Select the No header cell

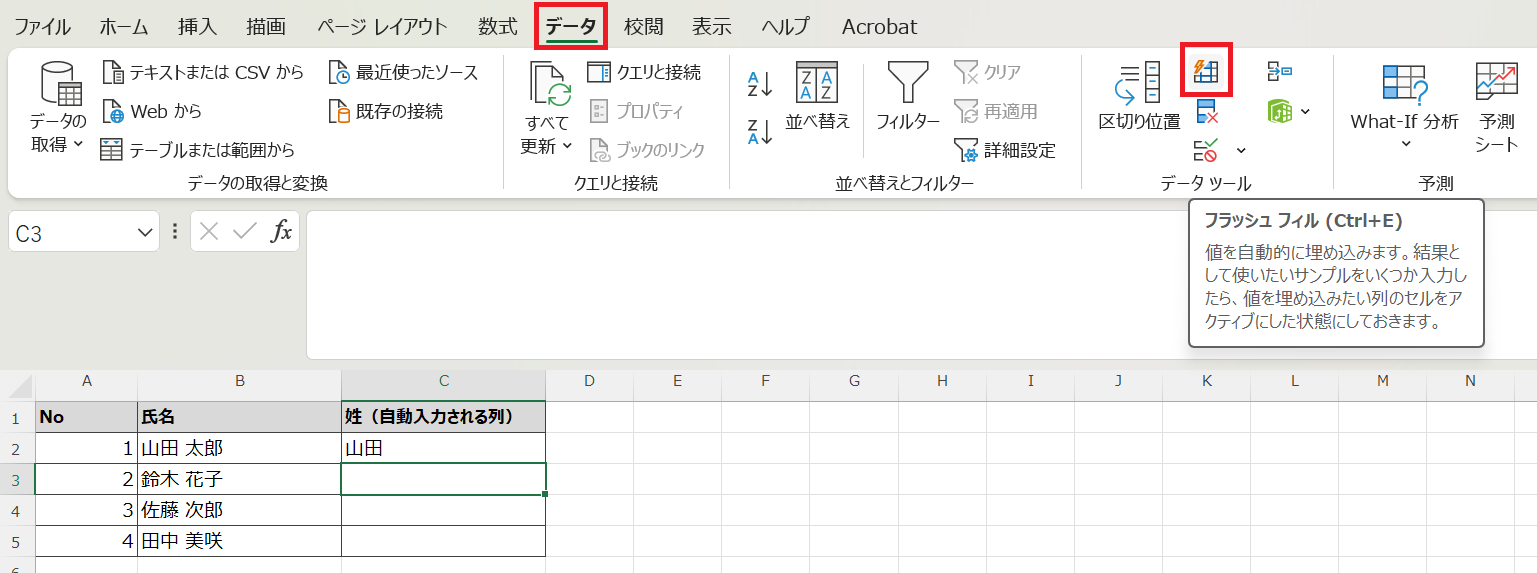tap(86, 417)
